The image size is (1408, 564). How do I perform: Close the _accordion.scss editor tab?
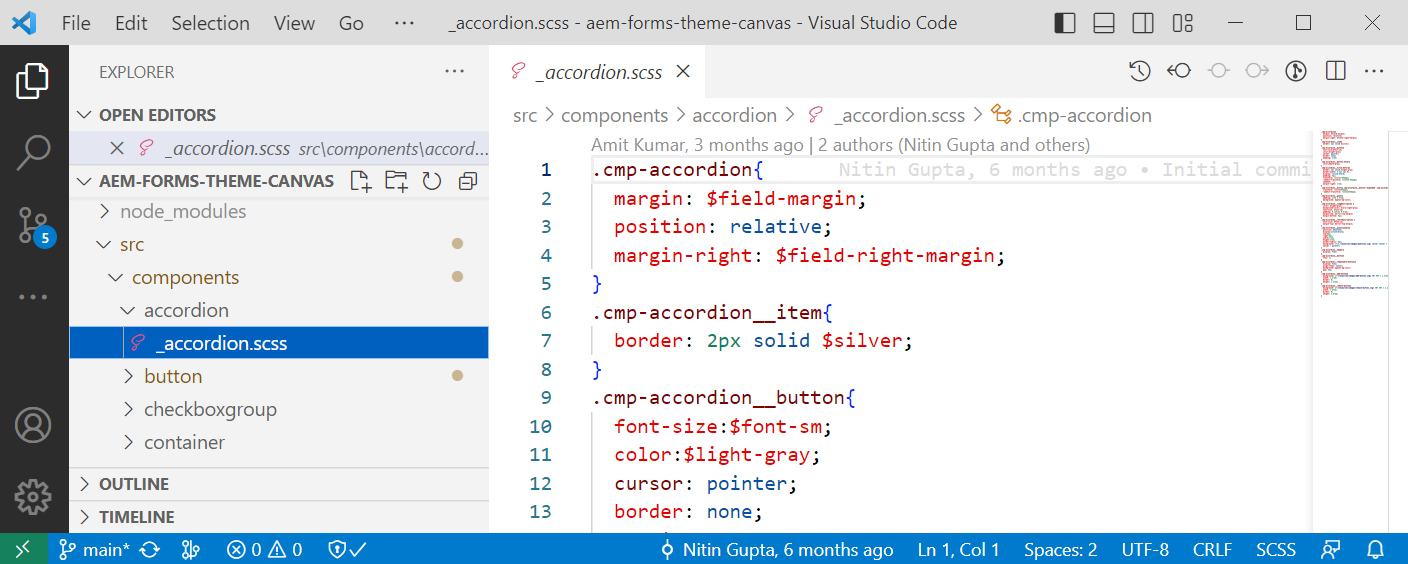click(683, 72)
